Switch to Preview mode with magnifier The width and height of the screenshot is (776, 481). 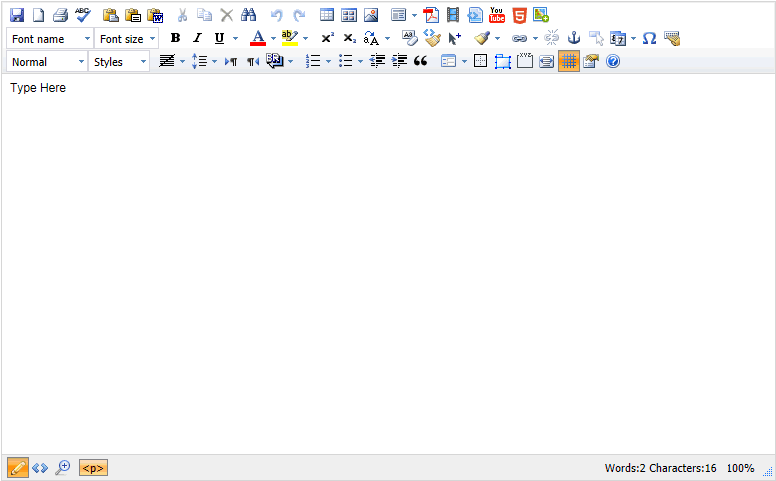pyautogui.click(x=62, y=467)
